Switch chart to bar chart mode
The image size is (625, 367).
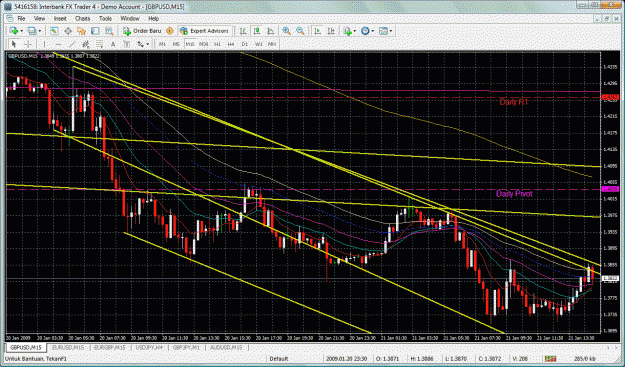(x=243, y=31)
